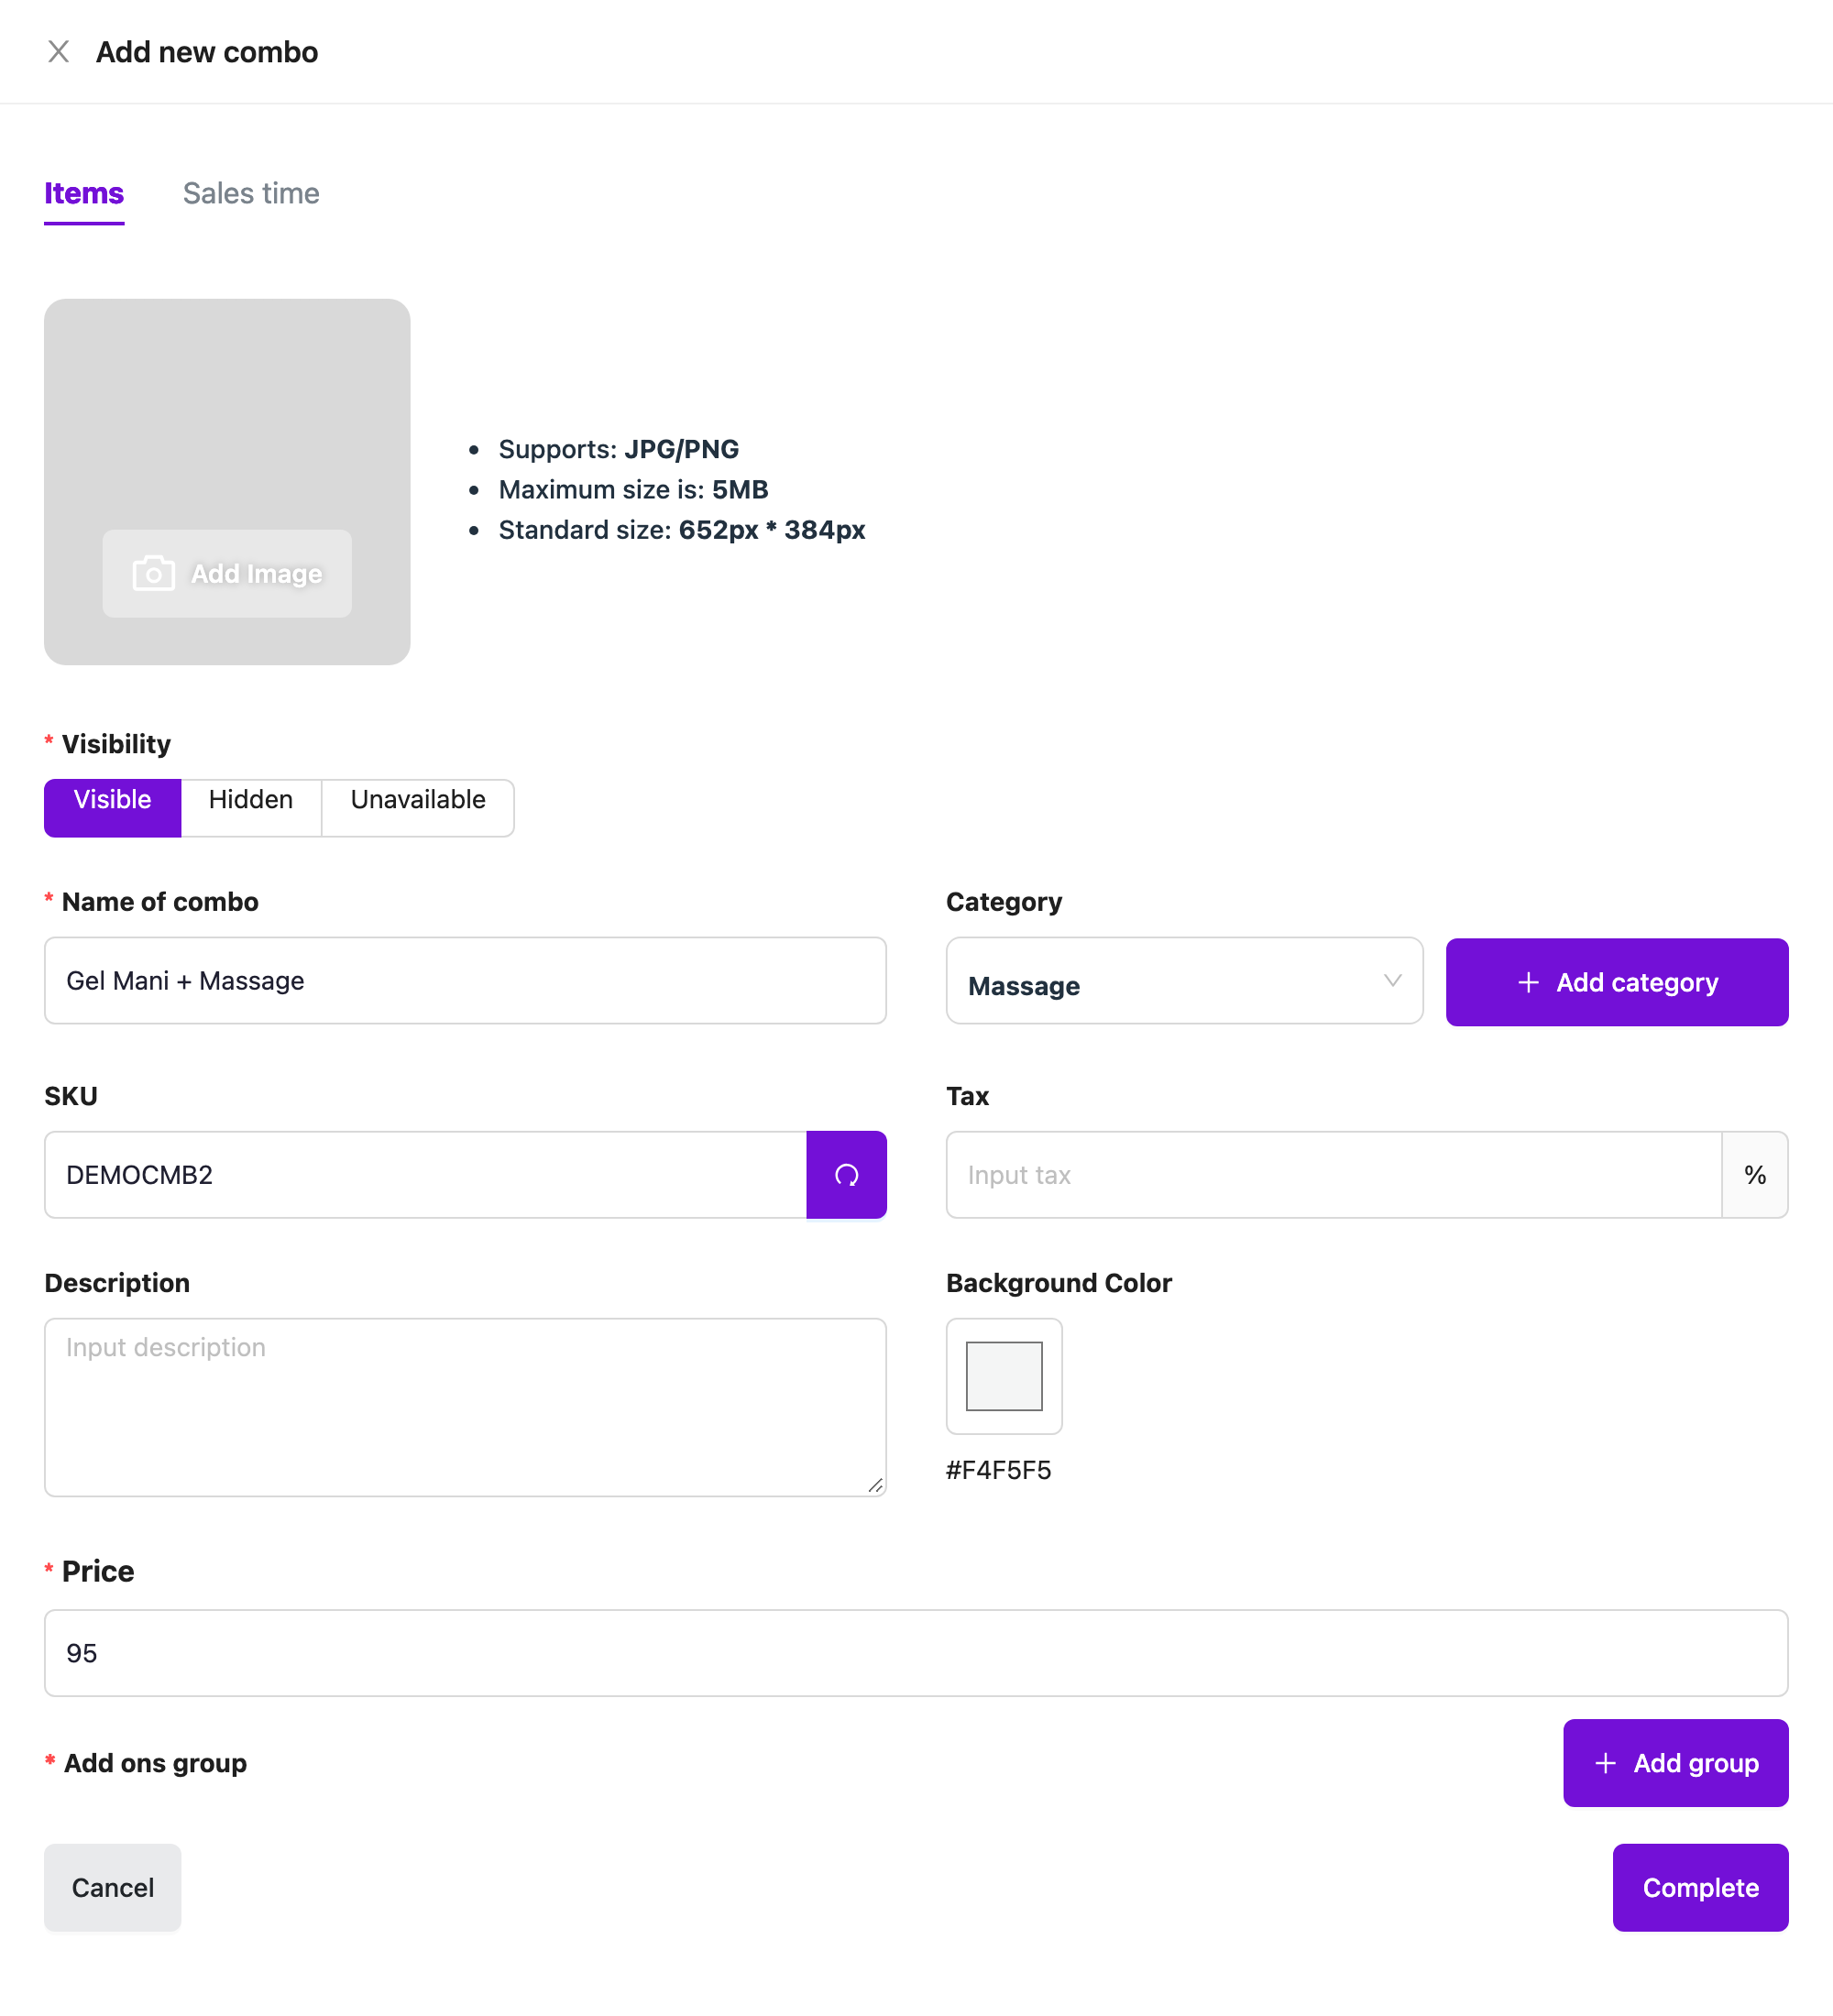Focus the Name of combo field
Image resolution: width=1833 pixels, height=2016 pixels.
click(x=465, y=981)
